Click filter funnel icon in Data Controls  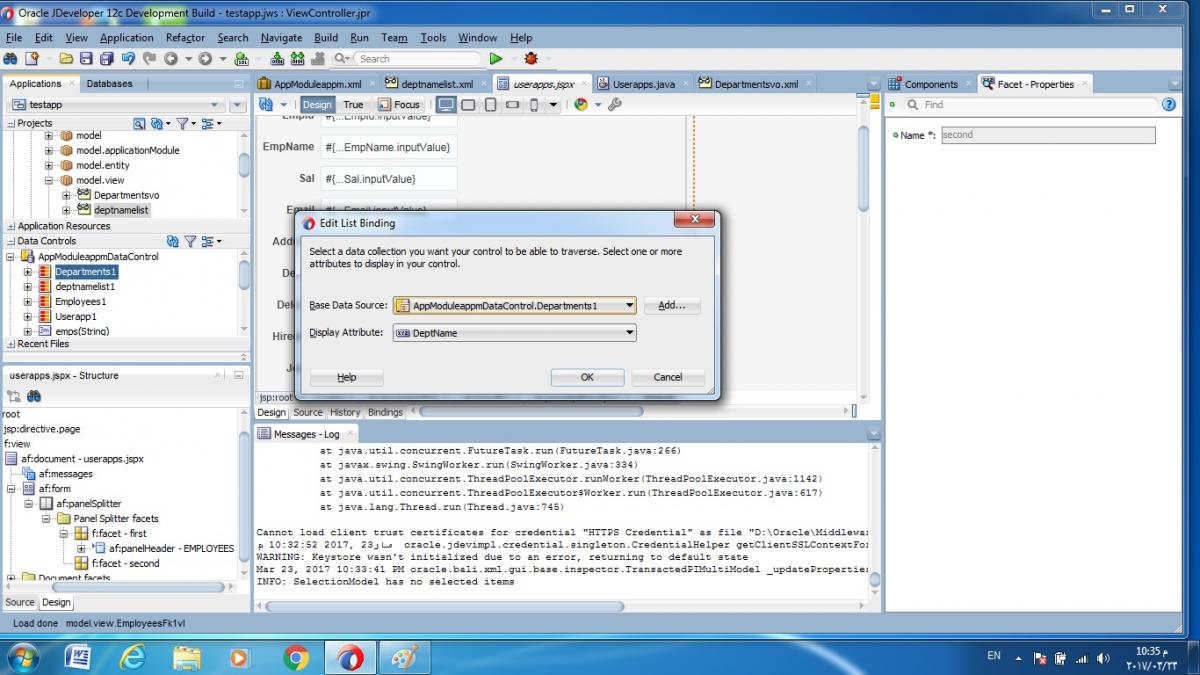click(x=189, y=241)
